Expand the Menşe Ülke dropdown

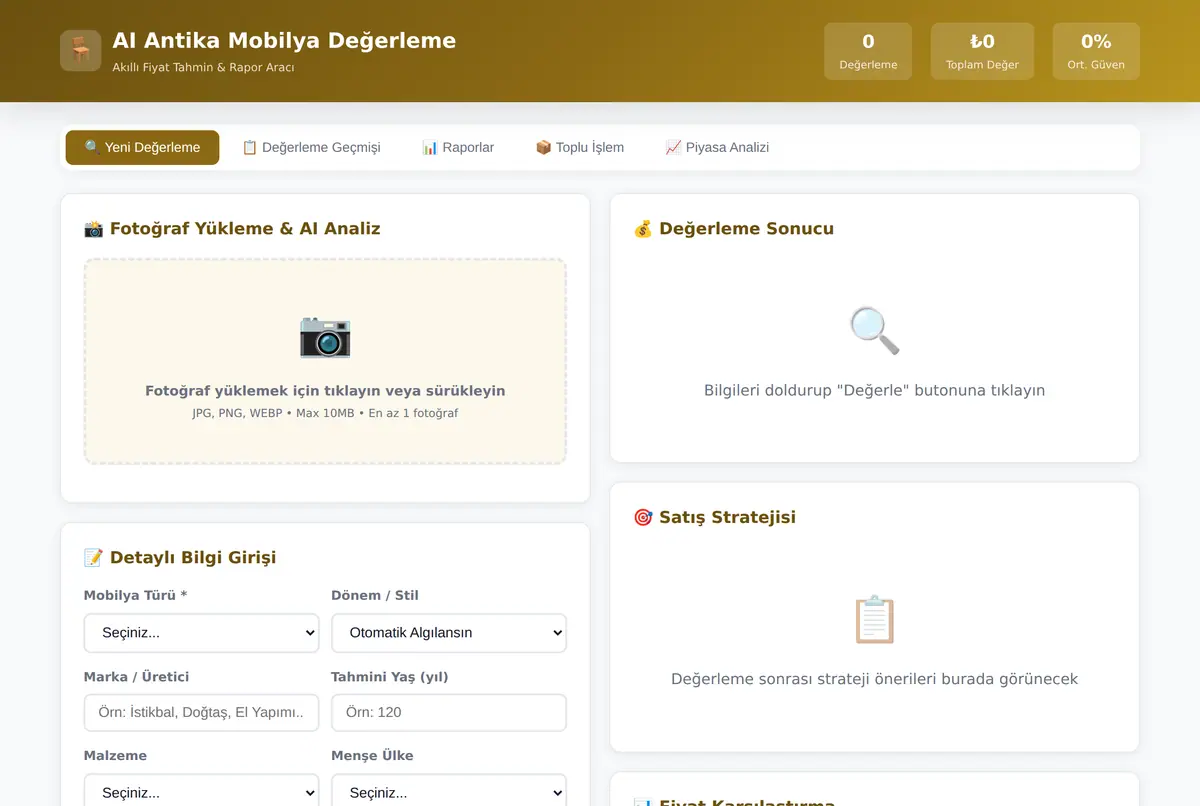[x=449, y=792]
